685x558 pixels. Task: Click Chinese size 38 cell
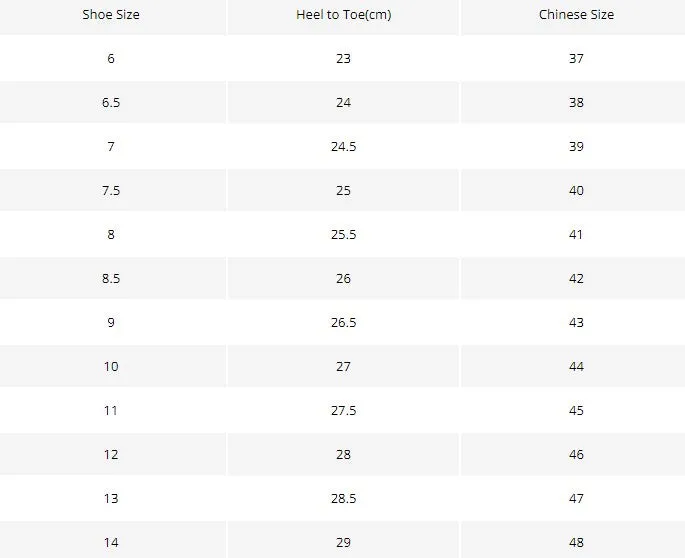pos(576,103)
